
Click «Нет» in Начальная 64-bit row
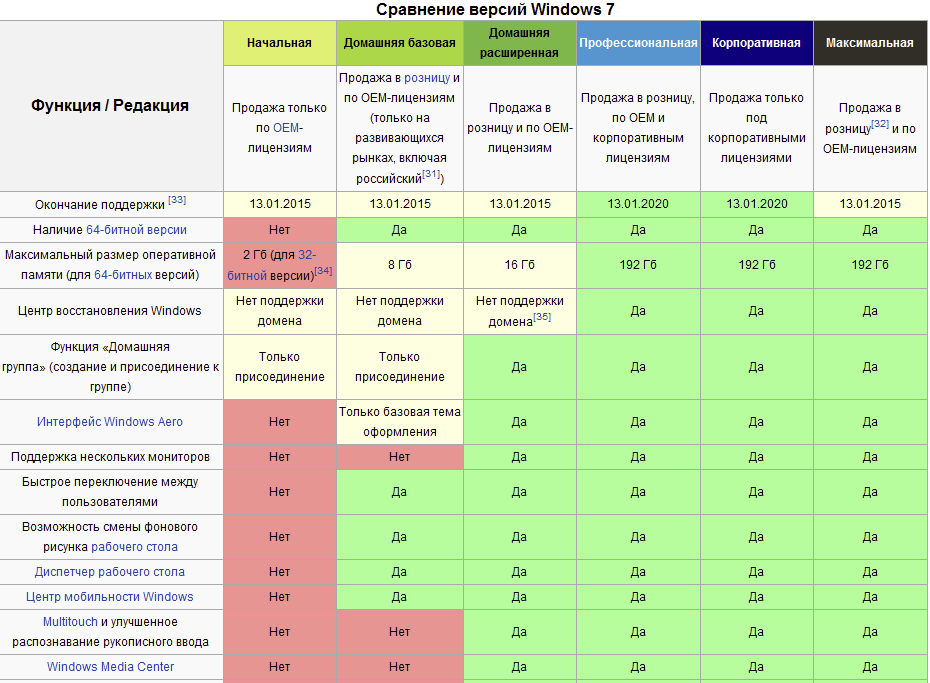[x=280, y=229]
